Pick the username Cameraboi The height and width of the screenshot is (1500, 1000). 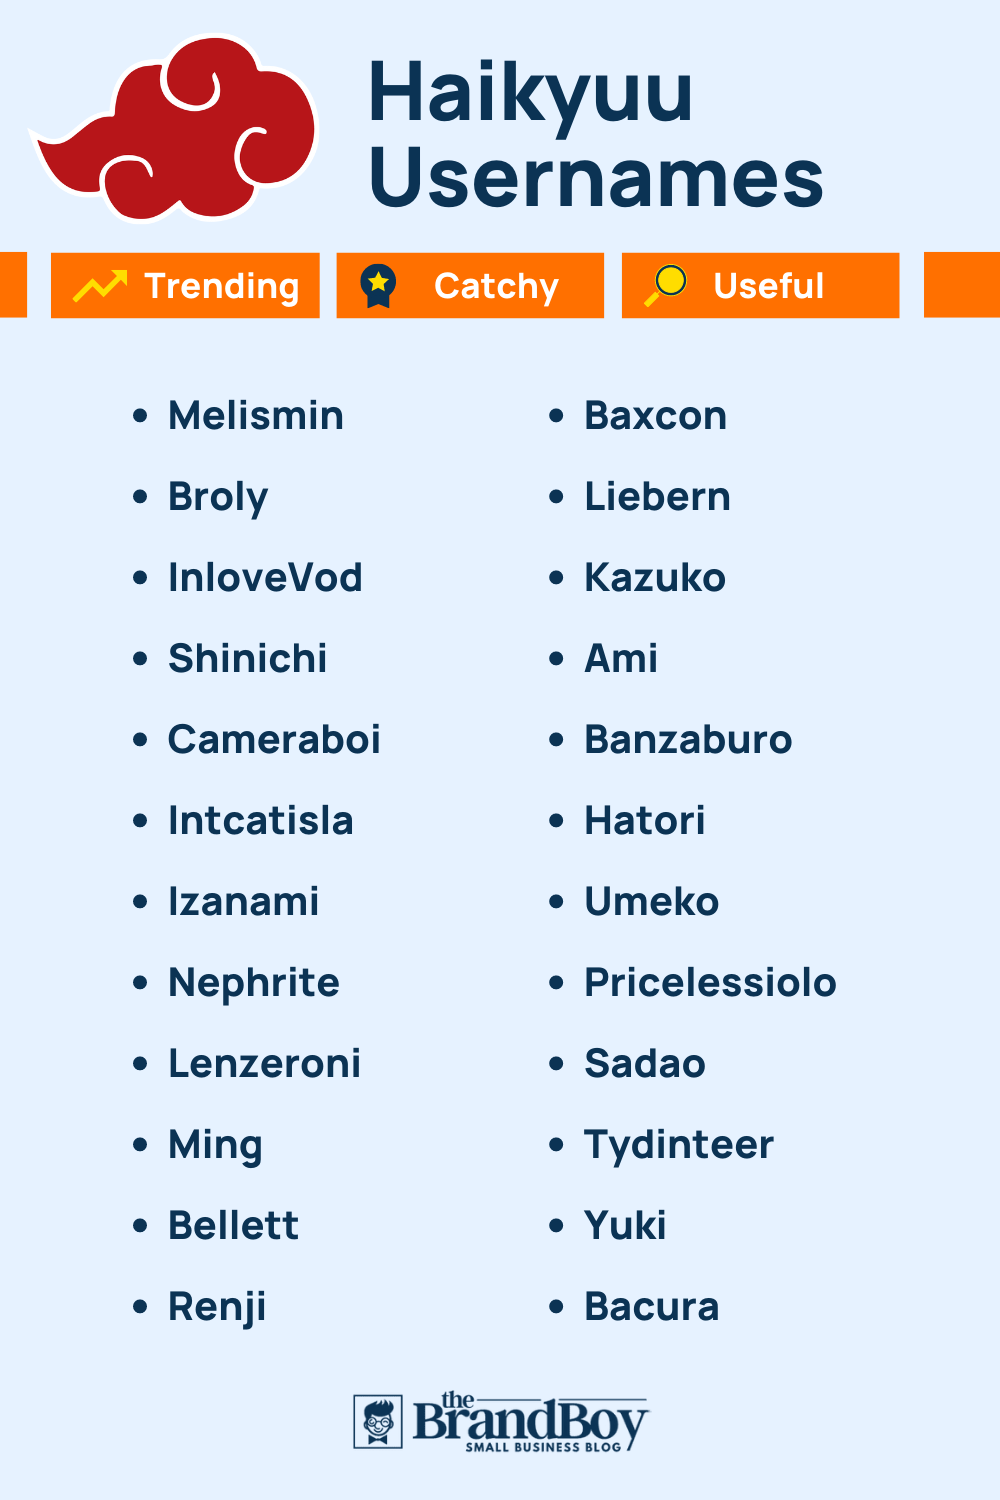pyautogui.click(x=274, y=740)
